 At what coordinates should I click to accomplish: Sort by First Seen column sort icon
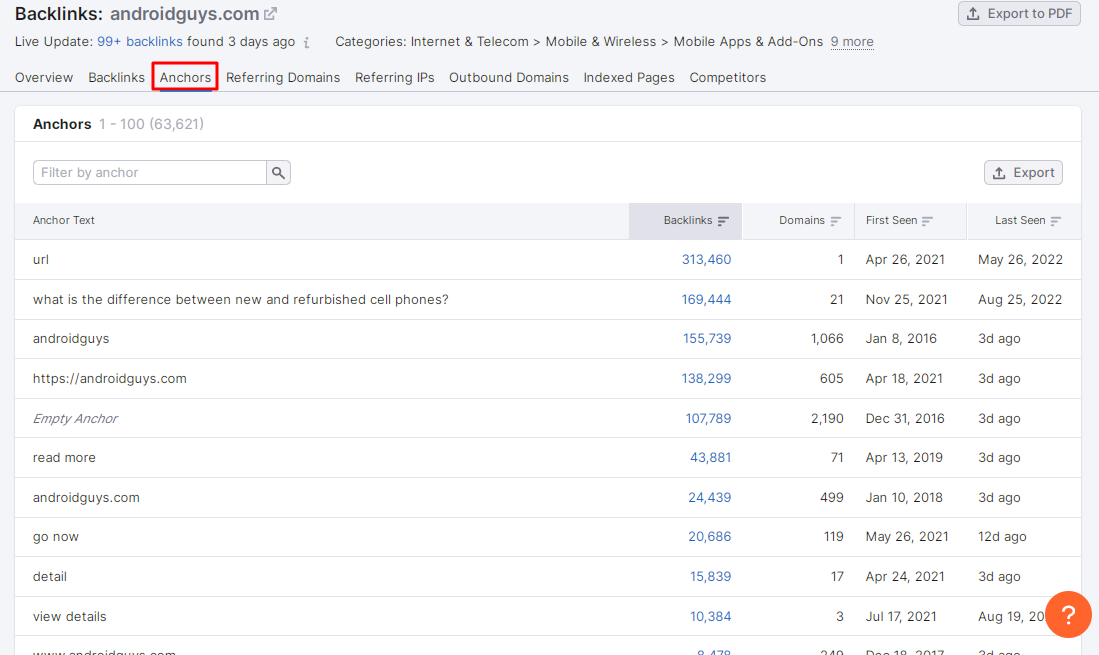(x=927, y=221)
